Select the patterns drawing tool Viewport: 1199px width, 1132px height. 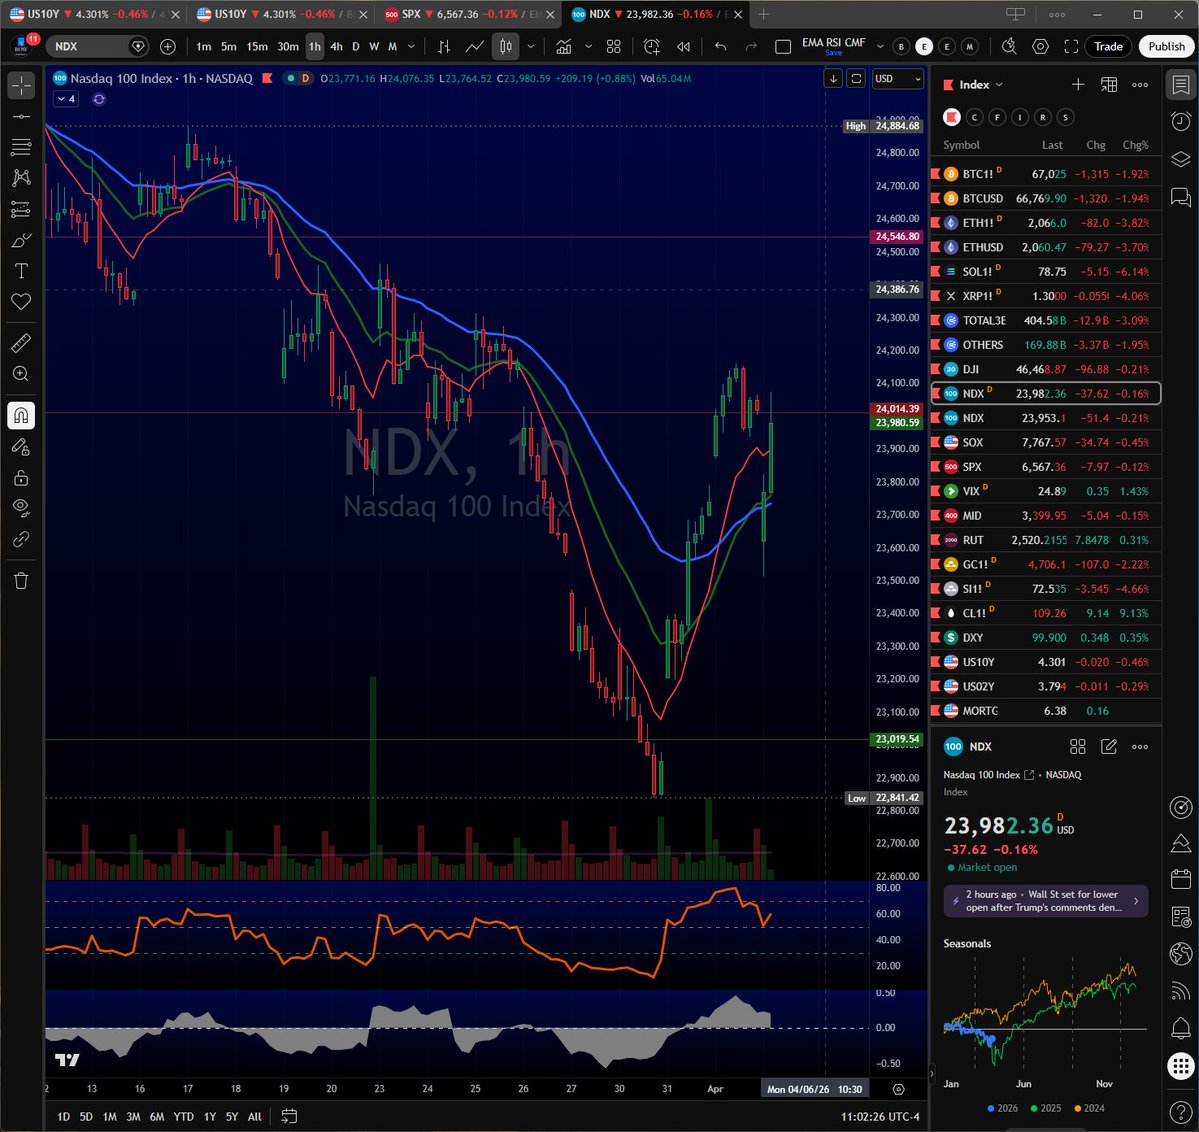[21, 178]
